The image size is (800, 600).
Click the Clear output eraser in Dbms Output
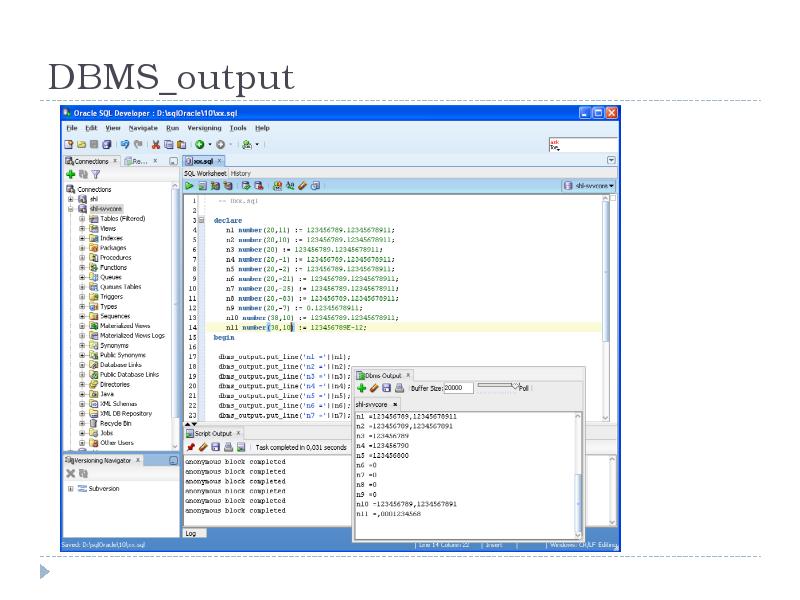pos(373,388)
